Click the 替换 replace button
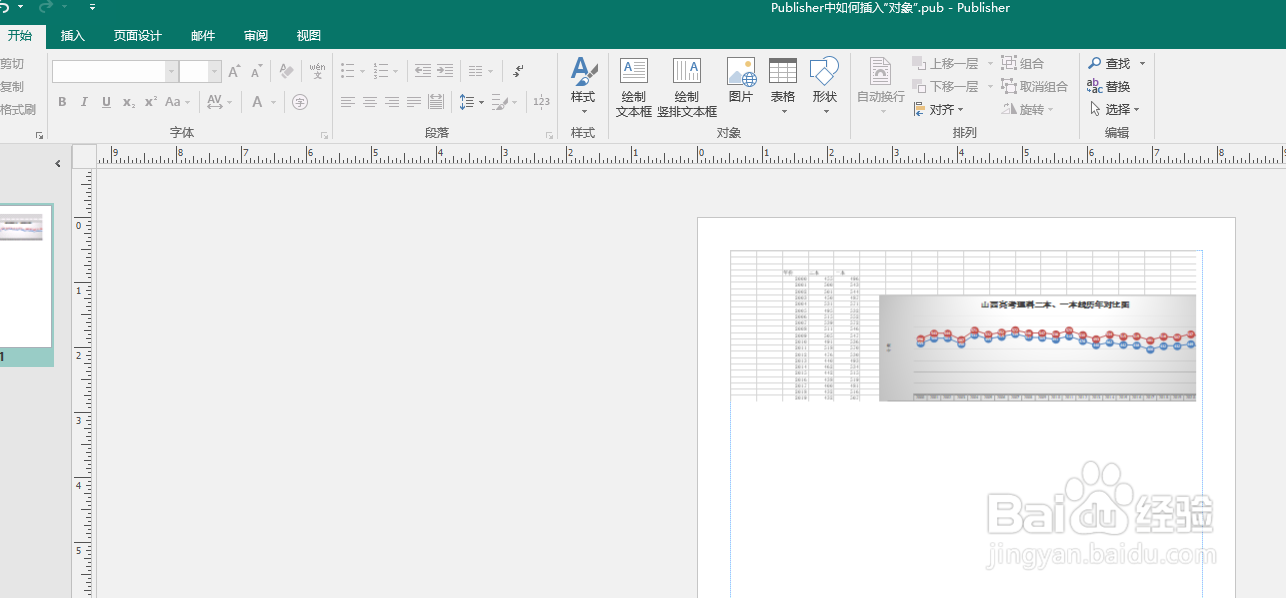 coord(1109,86)
